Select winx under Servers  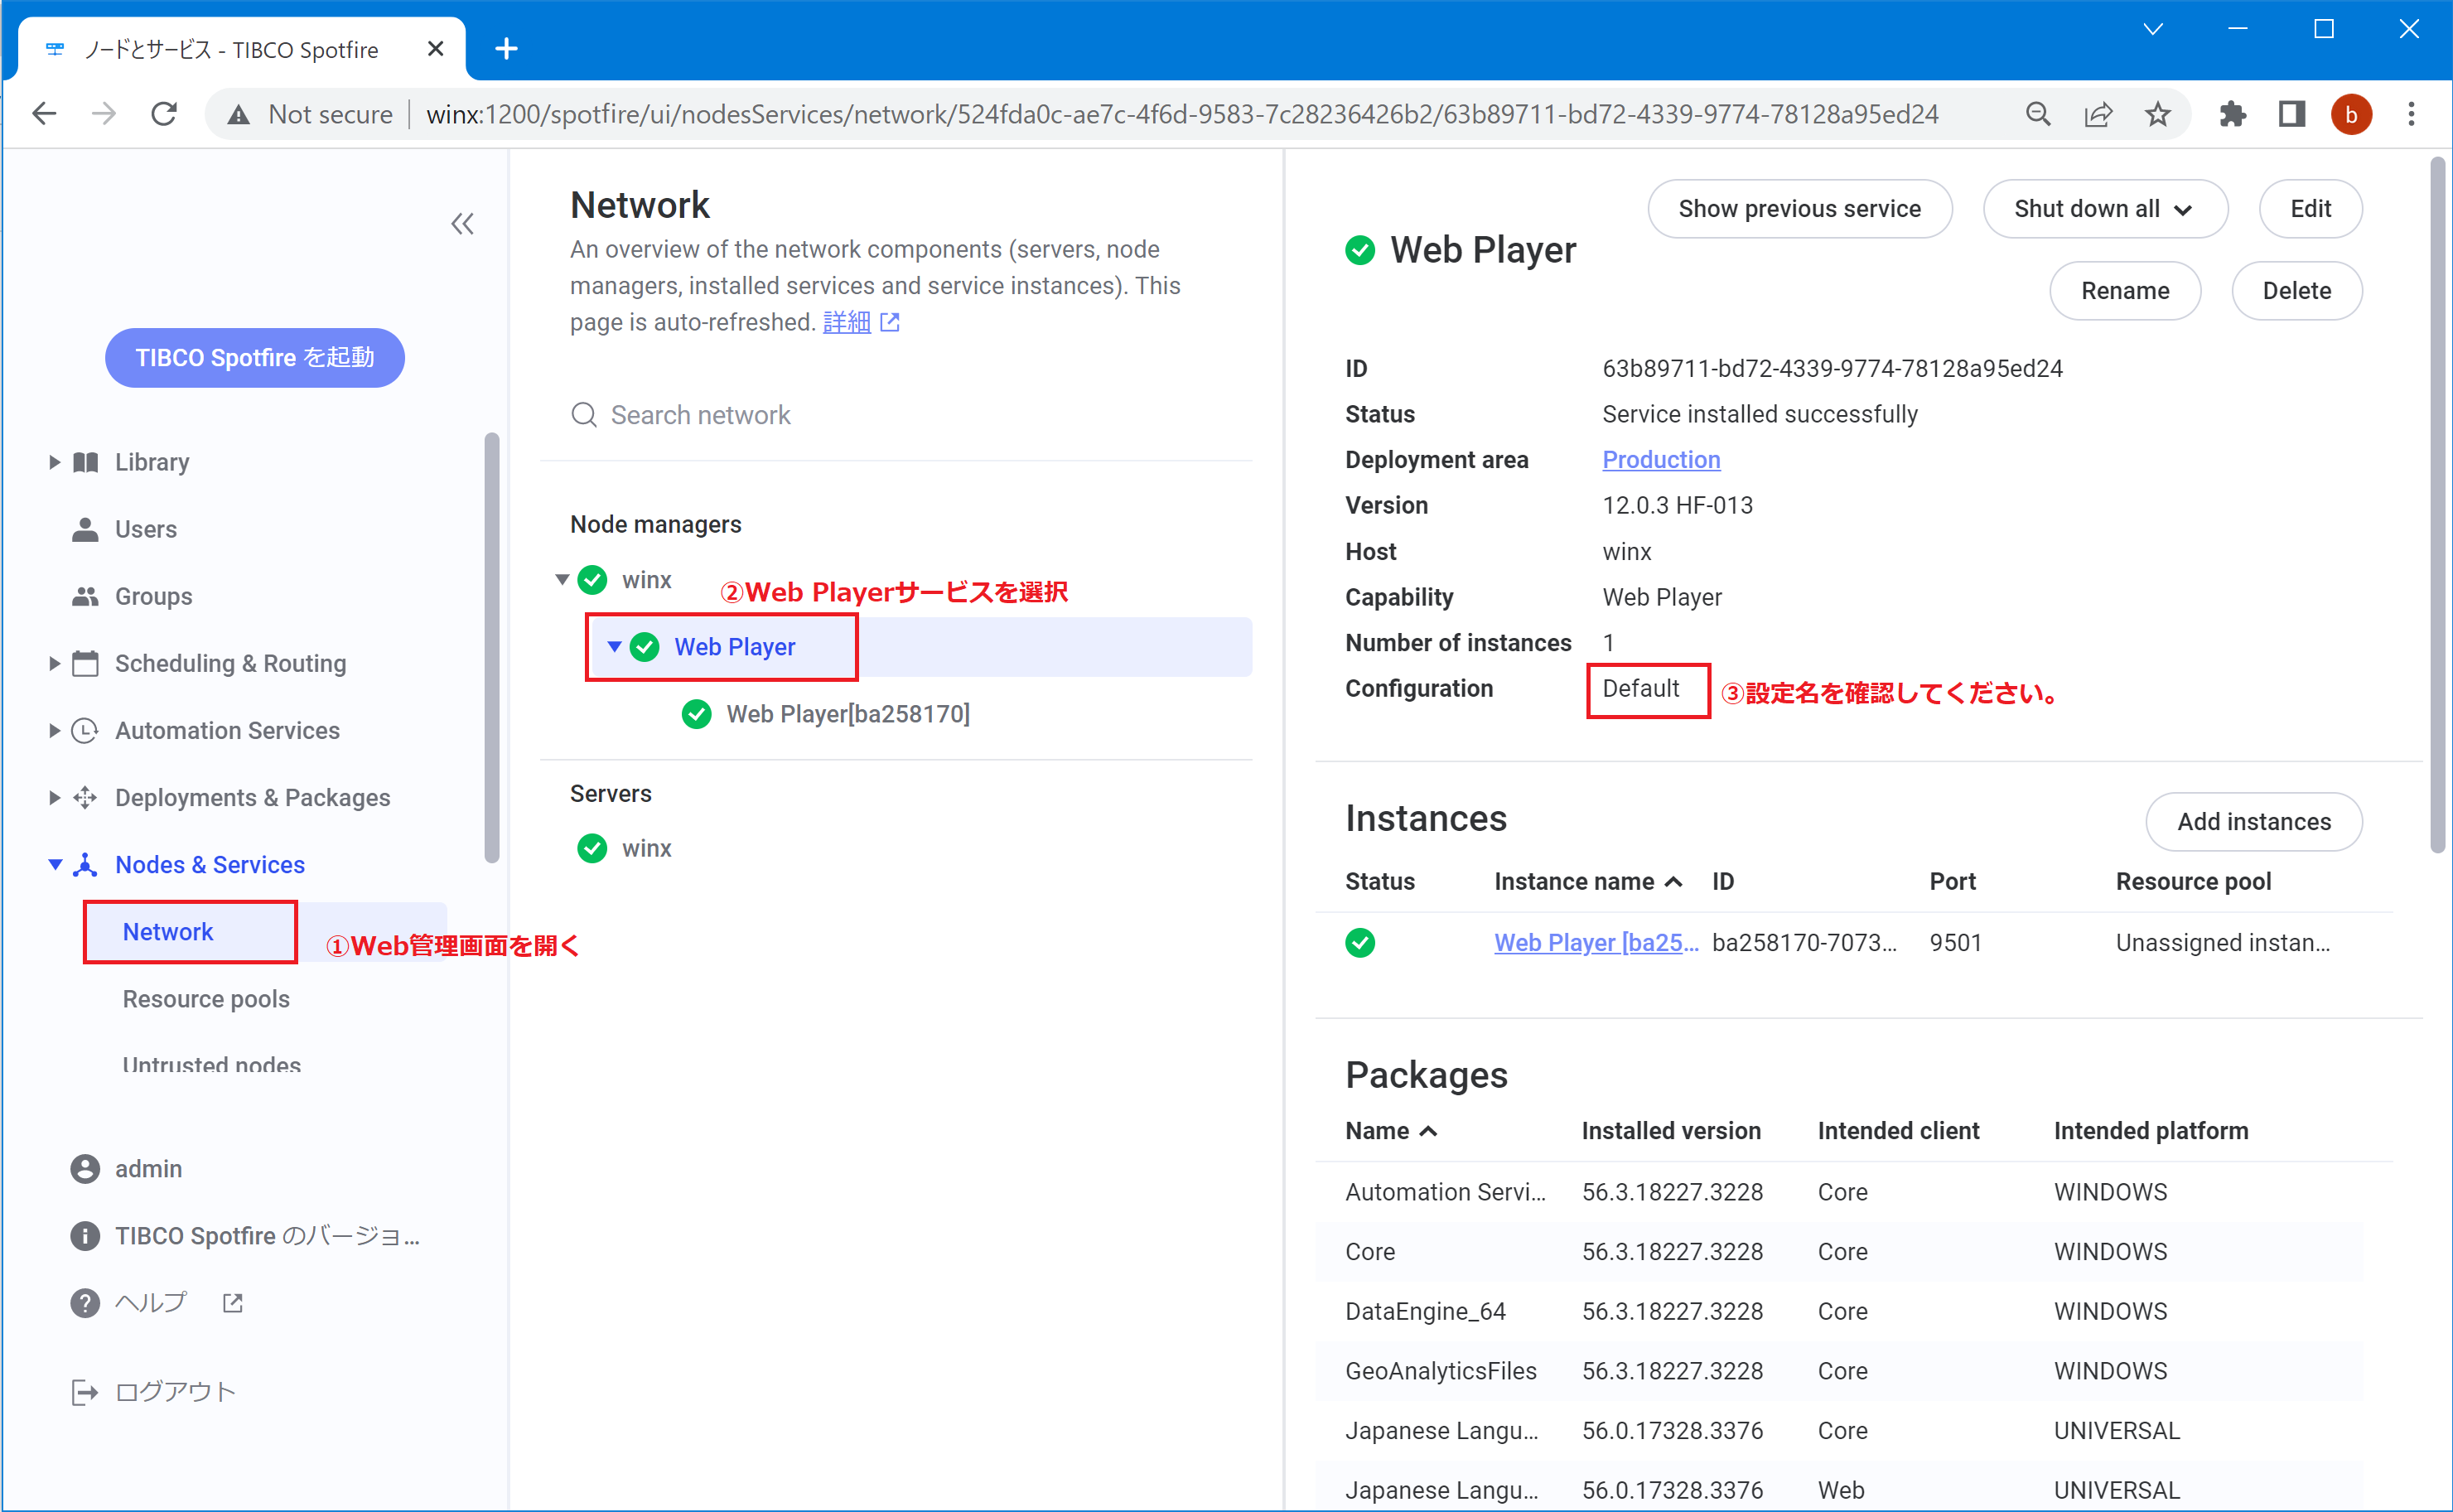point(646,848)
